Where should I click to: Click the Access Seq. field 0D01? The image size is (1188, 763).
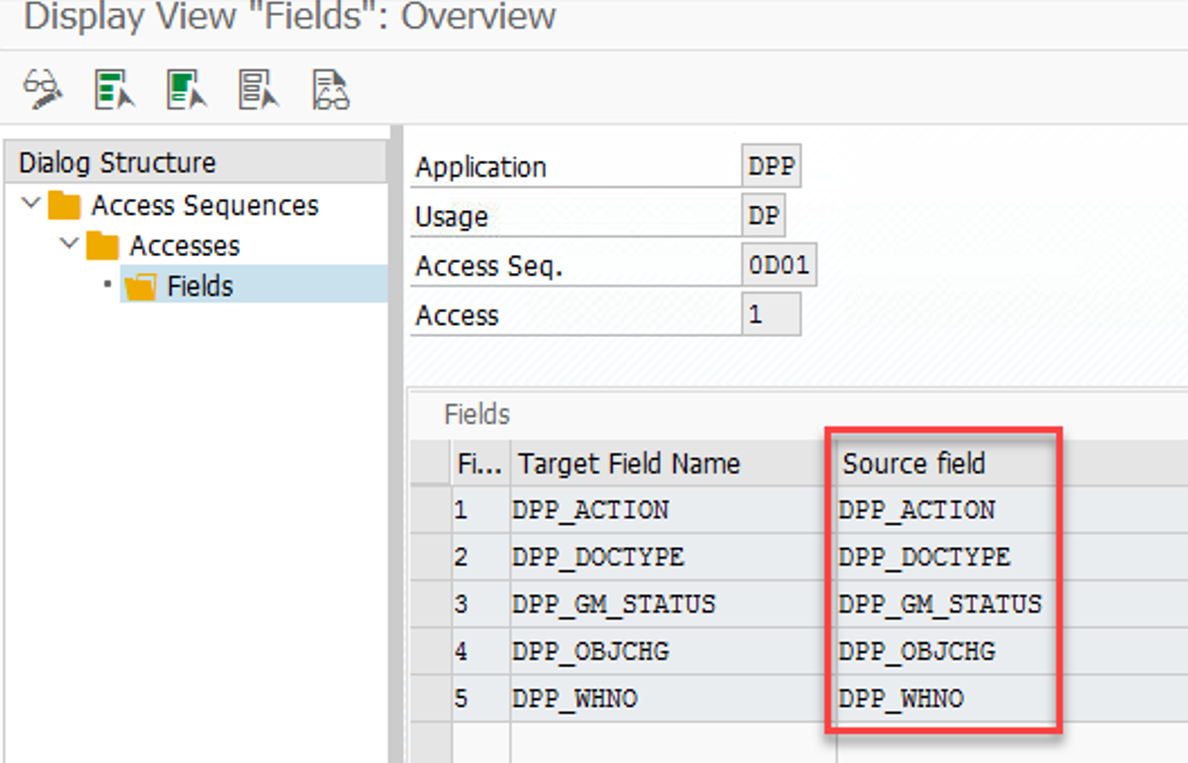tap(779, 265)
